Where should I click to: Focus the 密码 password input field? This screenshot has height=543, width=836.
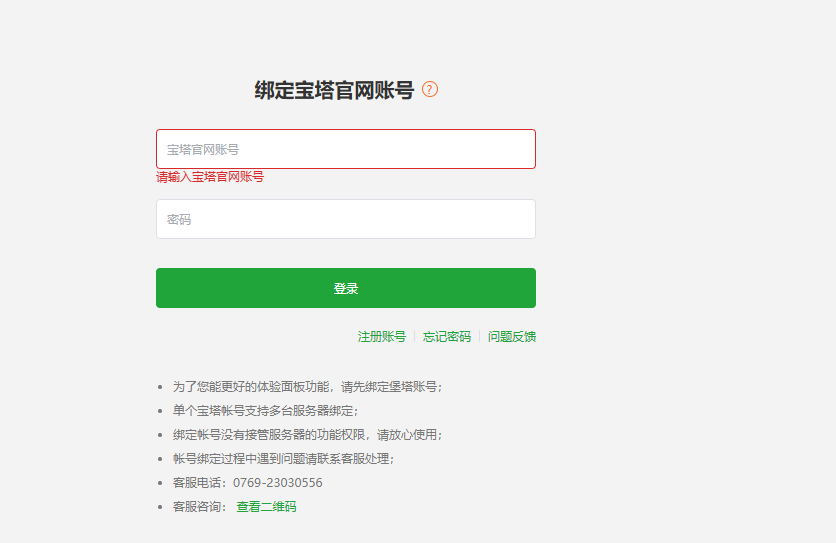click(345, 219)
